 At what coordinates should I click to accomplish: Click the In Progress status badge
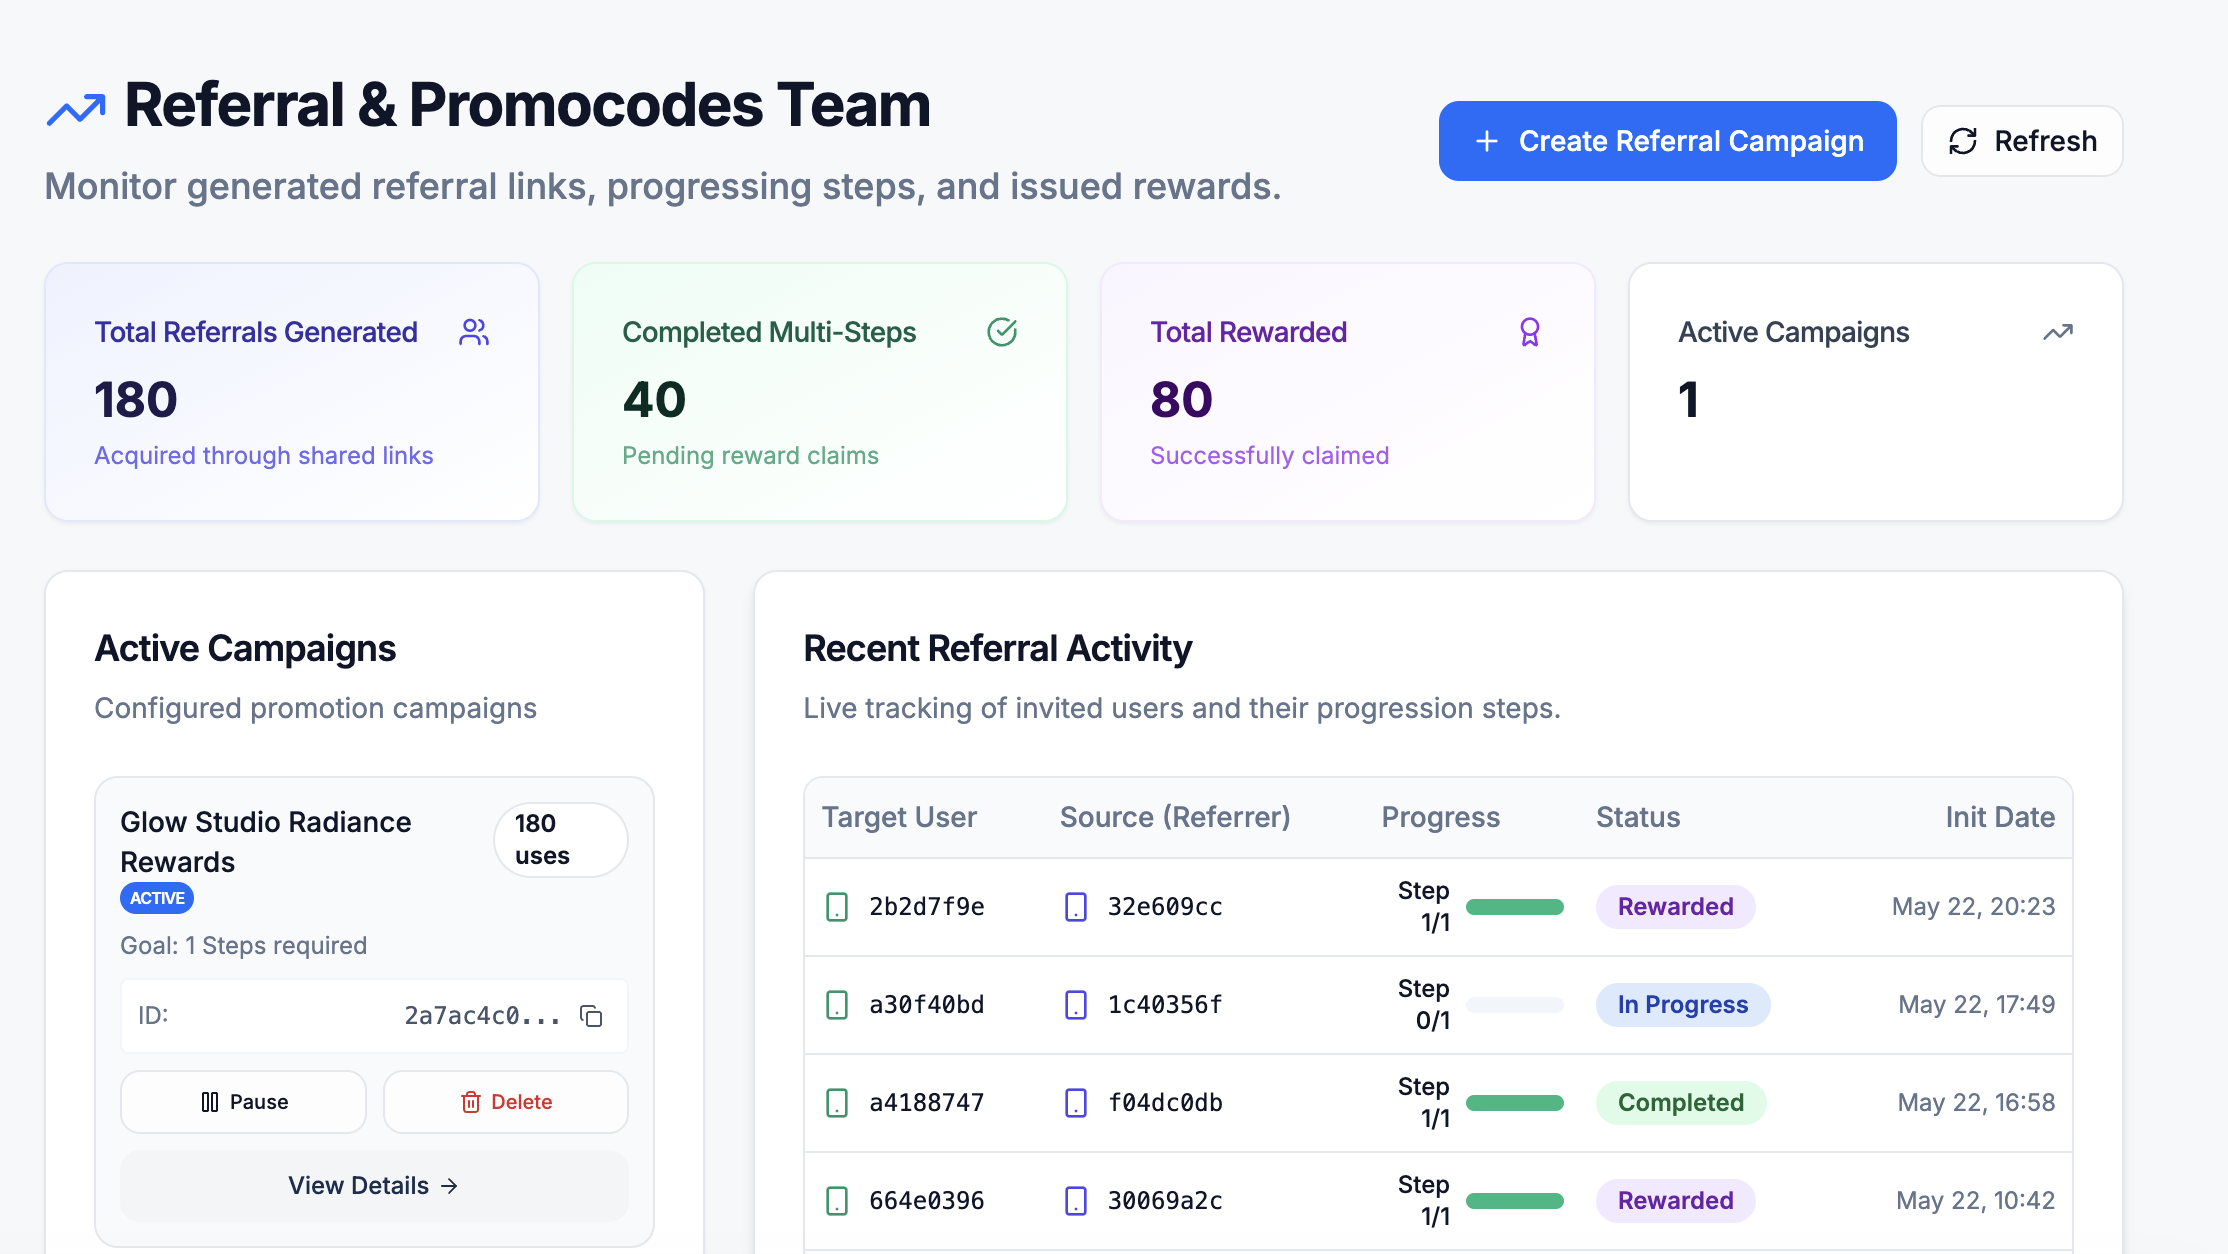[x=1683, y=1005]
